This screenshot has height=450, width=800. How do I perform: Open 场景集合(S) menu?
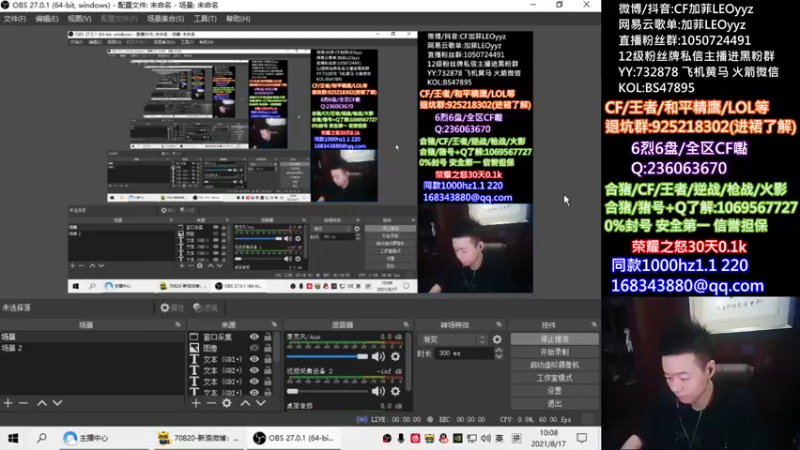[x=165, y=19]
